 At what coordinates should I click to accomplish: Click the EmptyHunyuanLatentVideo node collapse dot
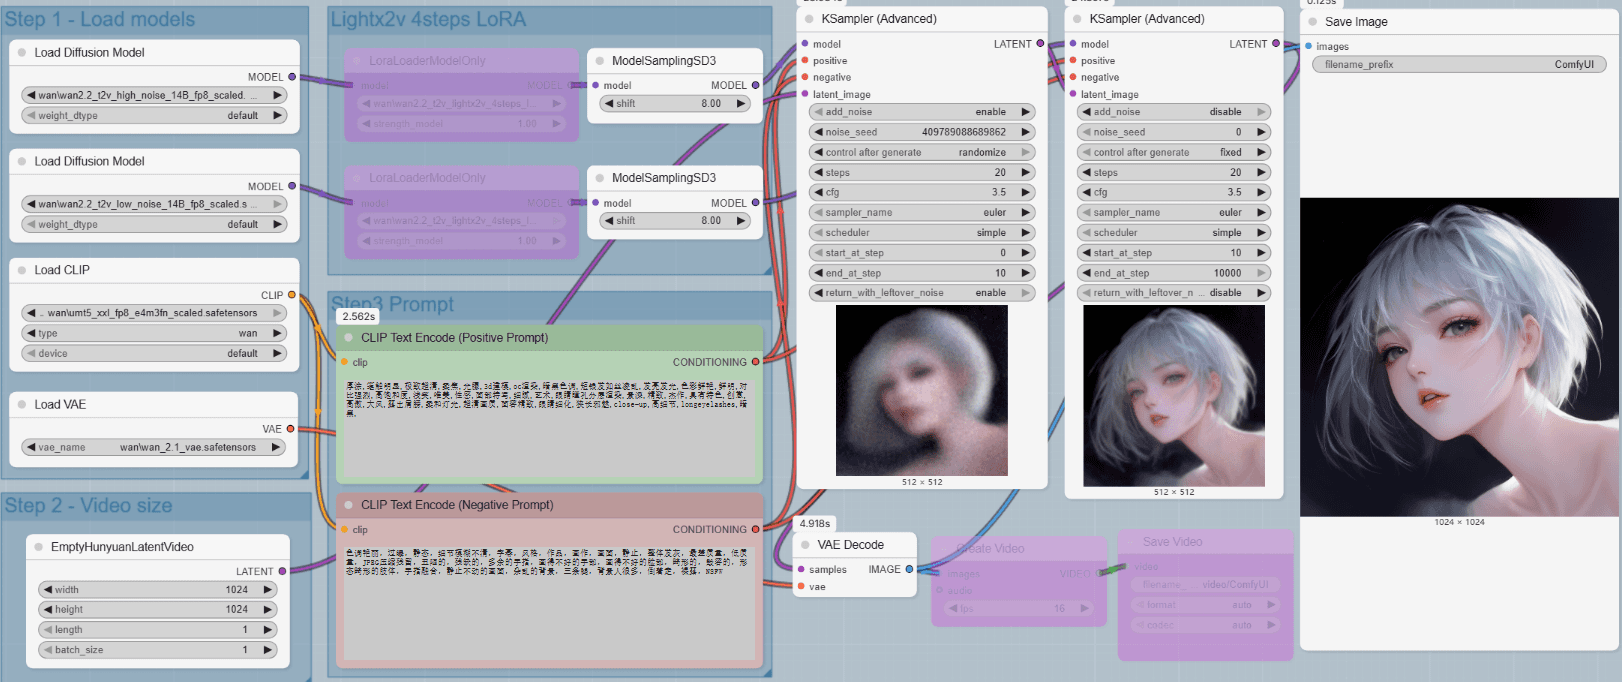point(39,547)
